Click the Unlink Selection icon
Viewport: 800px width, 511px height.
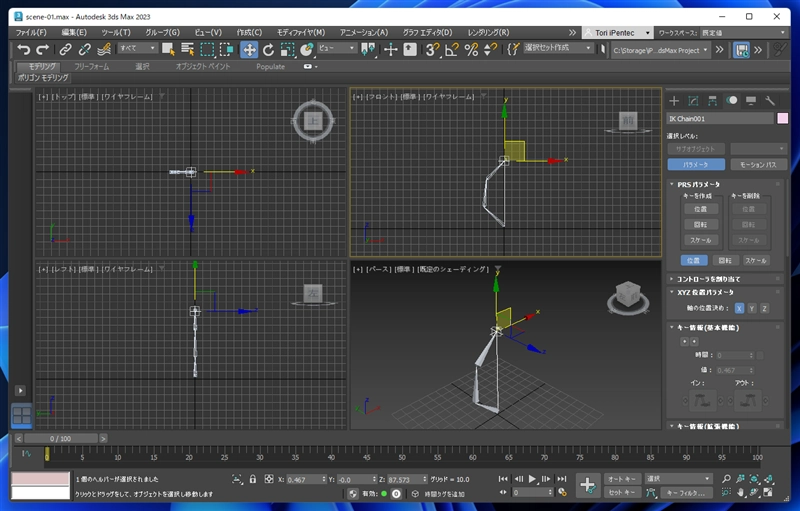pyautogui.click(x=84, y=49)
